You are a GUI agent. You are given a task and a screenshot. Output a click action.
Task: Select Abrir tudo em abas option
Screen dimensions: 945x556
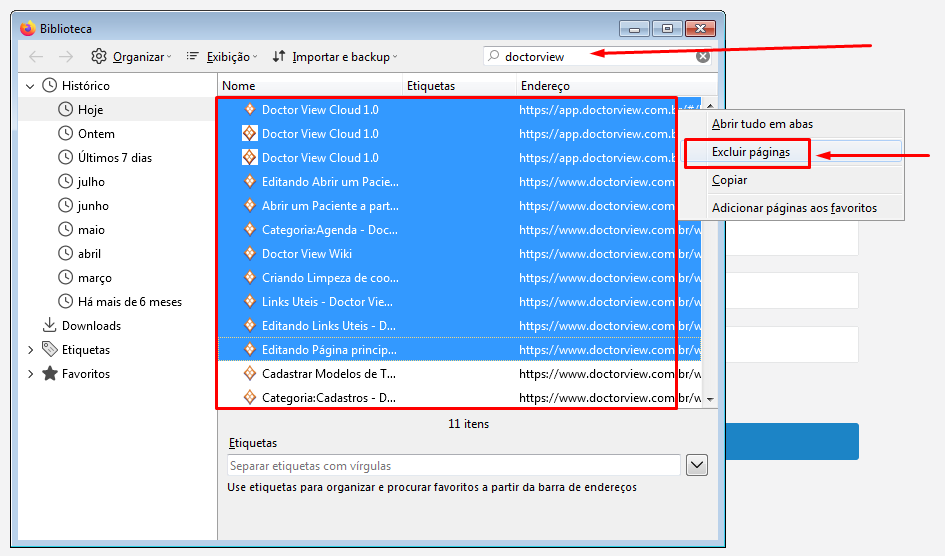(761, 124)
